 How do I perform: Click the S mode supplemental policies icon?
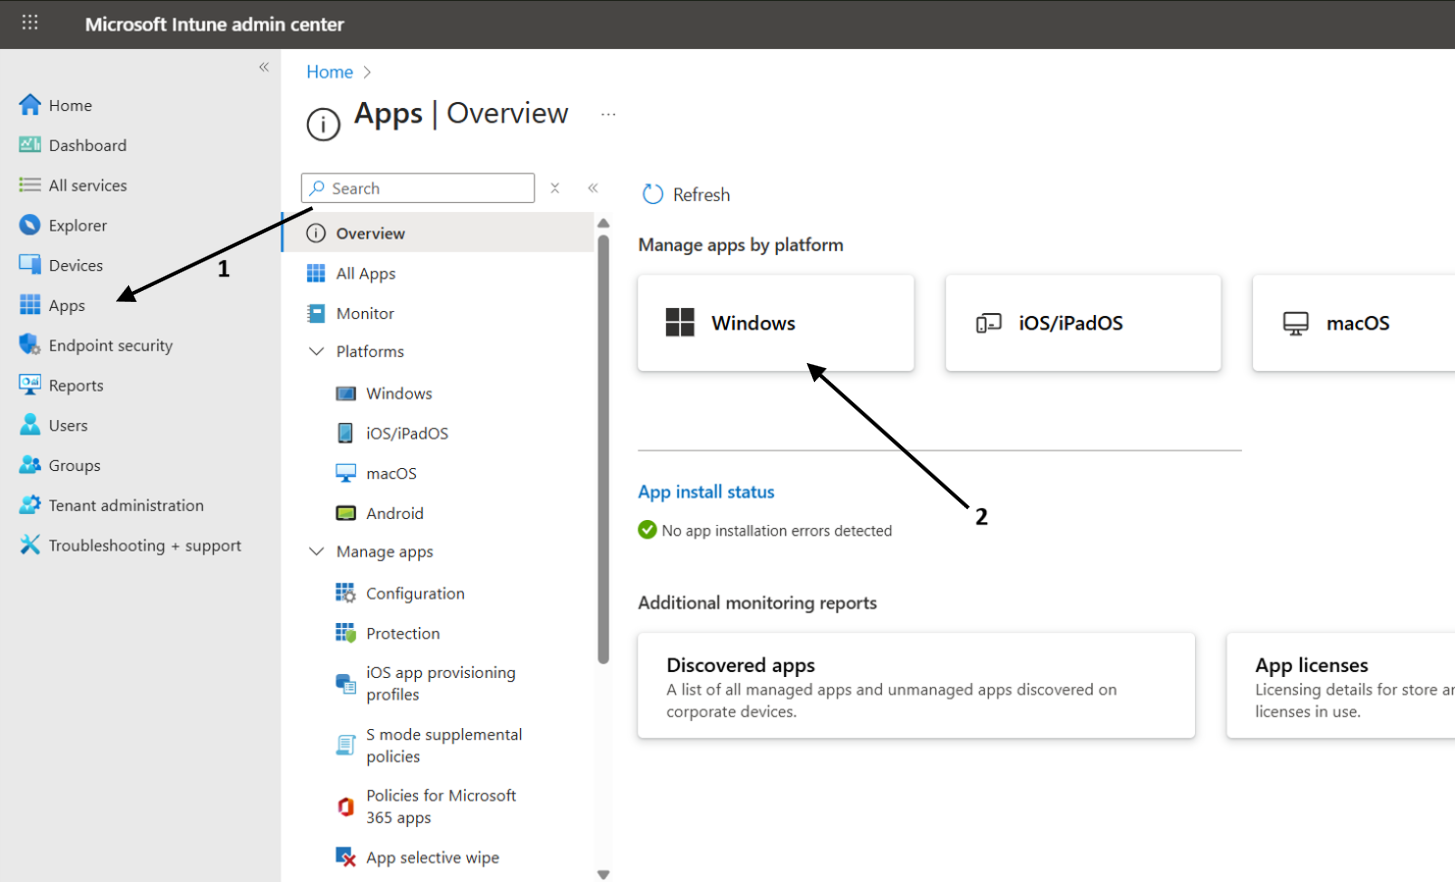[345, 745]
